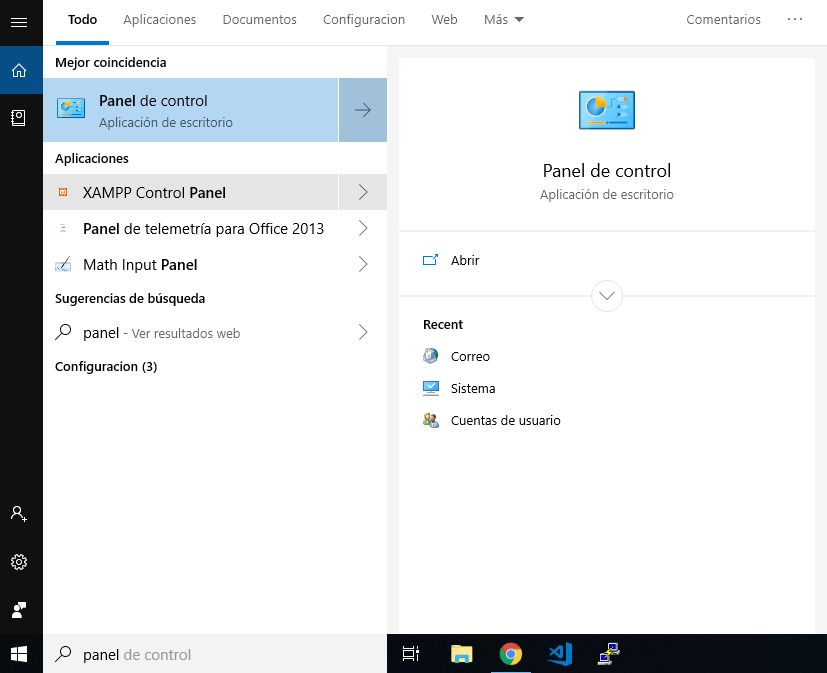Expand Math Input Panel result arrow
This screenshot has width=827, height=673.
click(x=363, y=264)
